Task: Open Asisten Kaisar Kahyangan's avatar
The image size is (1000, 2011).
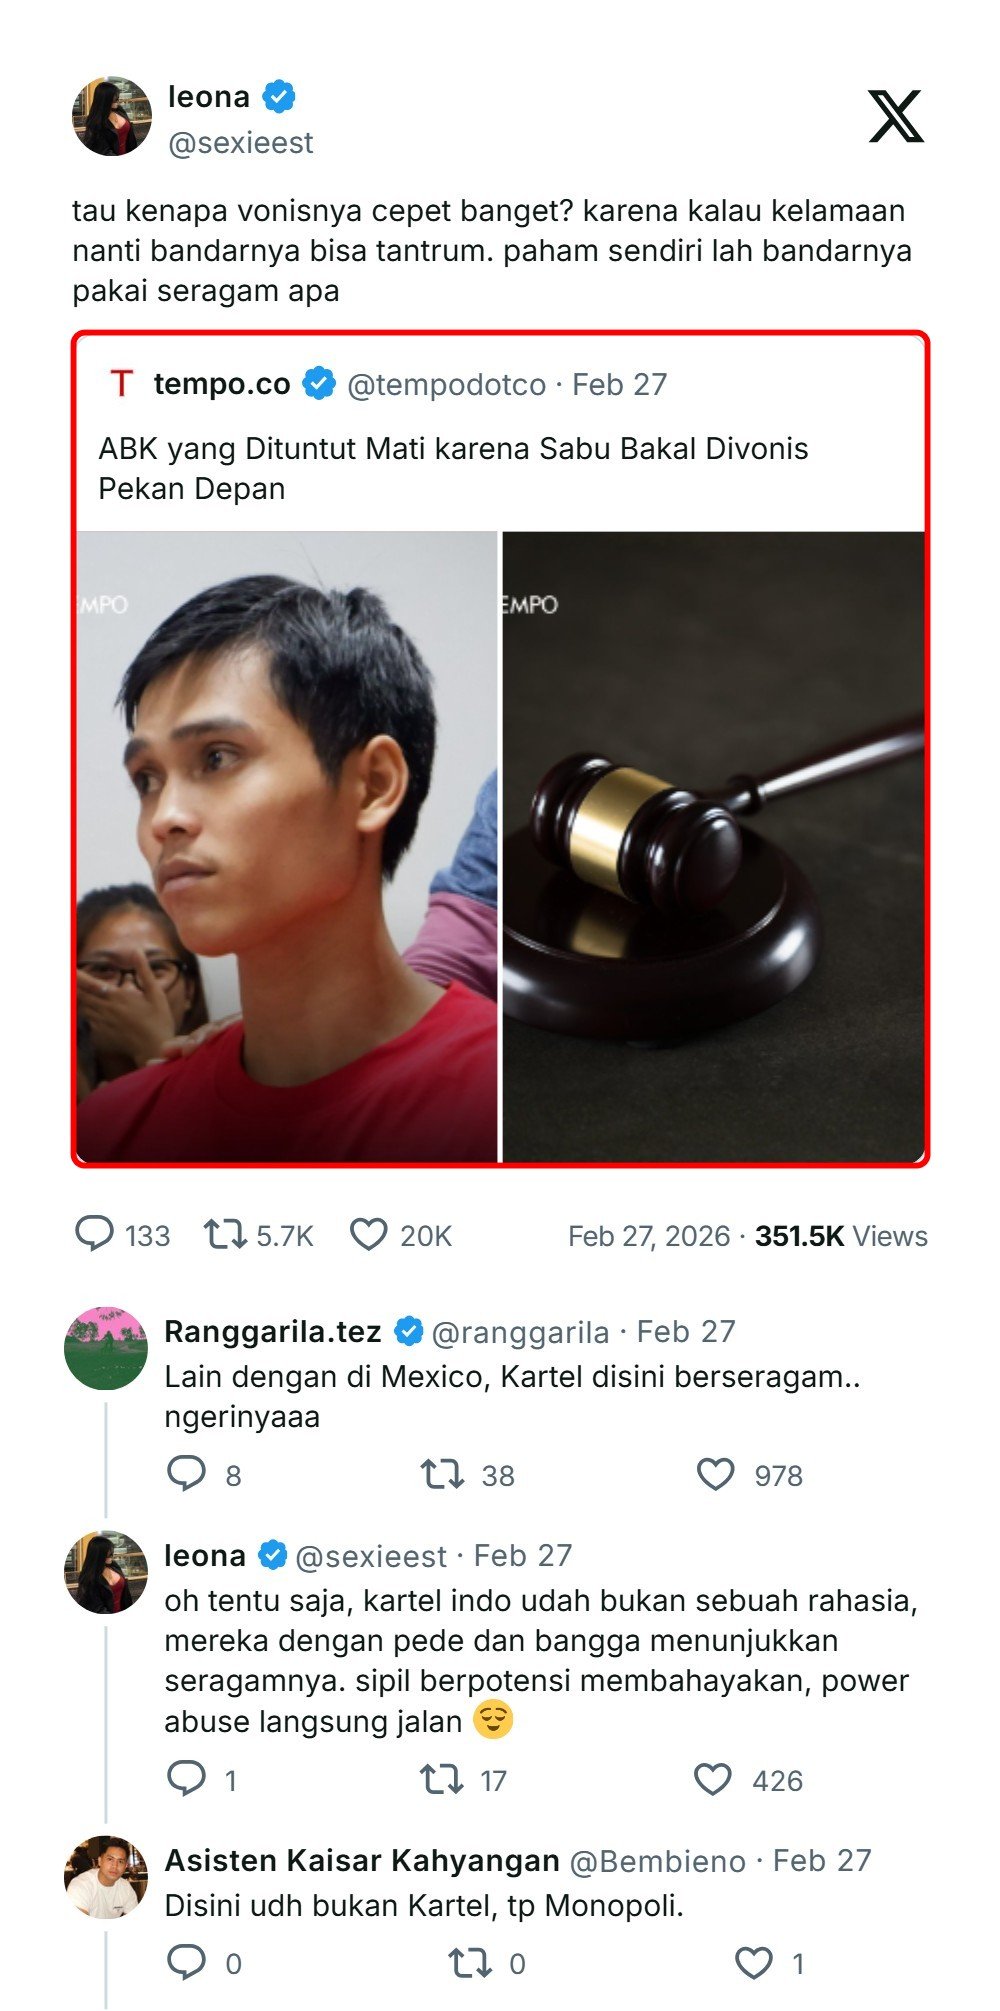Action: [106, 1877]
